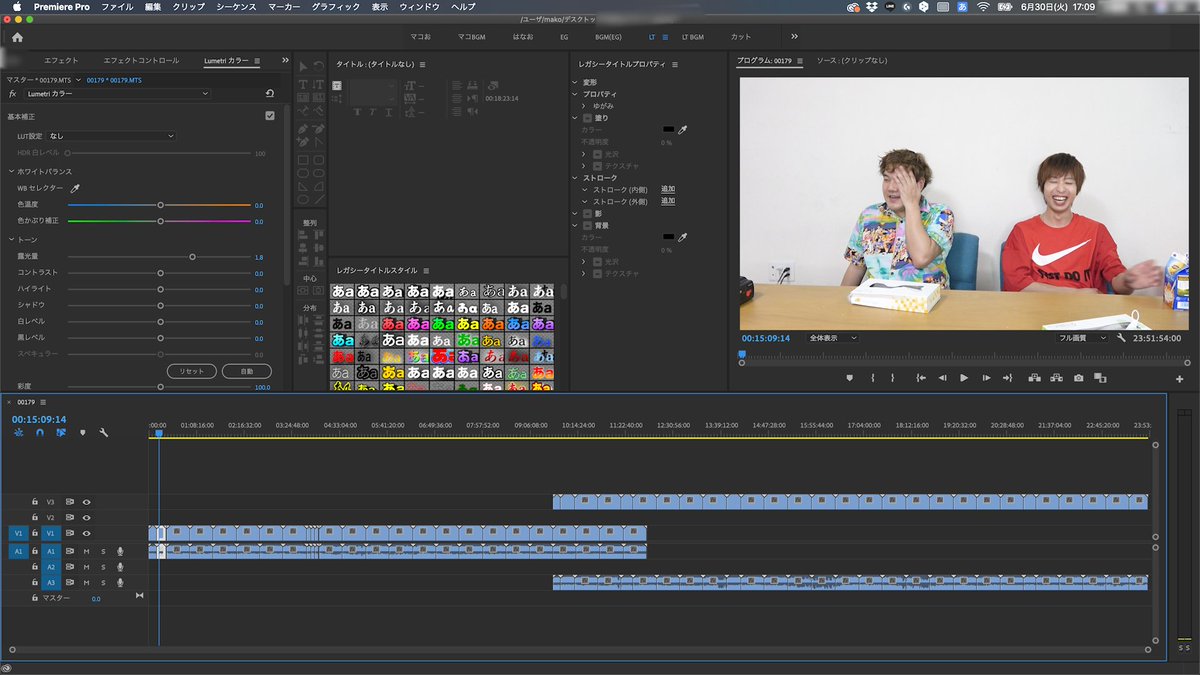This screenshot has width=1200, height=675.
Task: Open Wi-Fi status menu
Action: [983, 7]
